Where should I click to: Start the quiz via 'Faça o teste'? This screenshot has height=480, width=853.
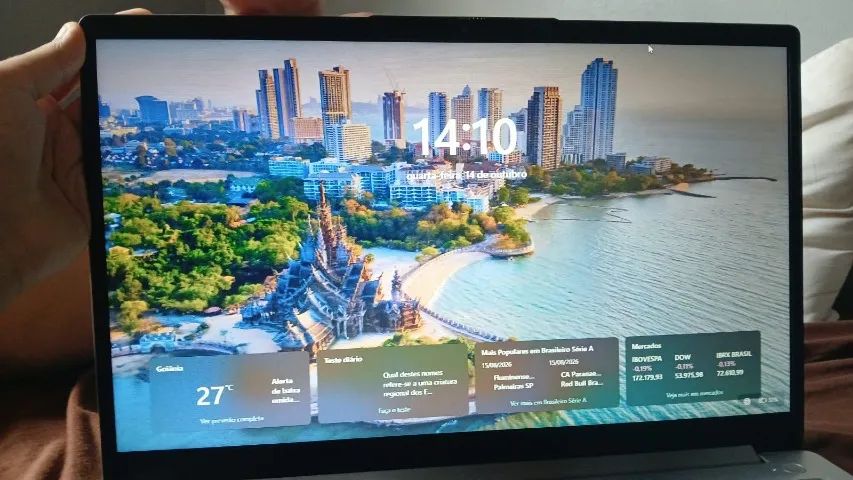394,410
